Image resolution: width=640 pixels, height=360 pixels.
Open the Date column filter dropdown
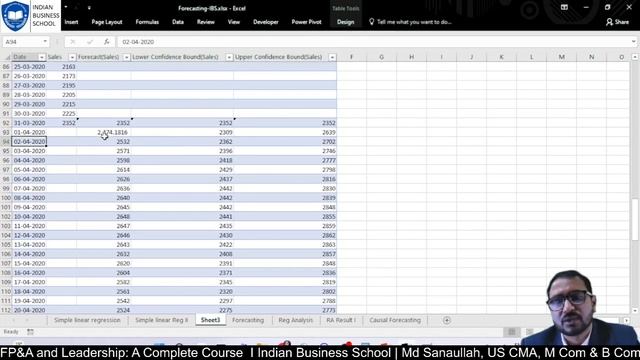[x=42, y=57]
